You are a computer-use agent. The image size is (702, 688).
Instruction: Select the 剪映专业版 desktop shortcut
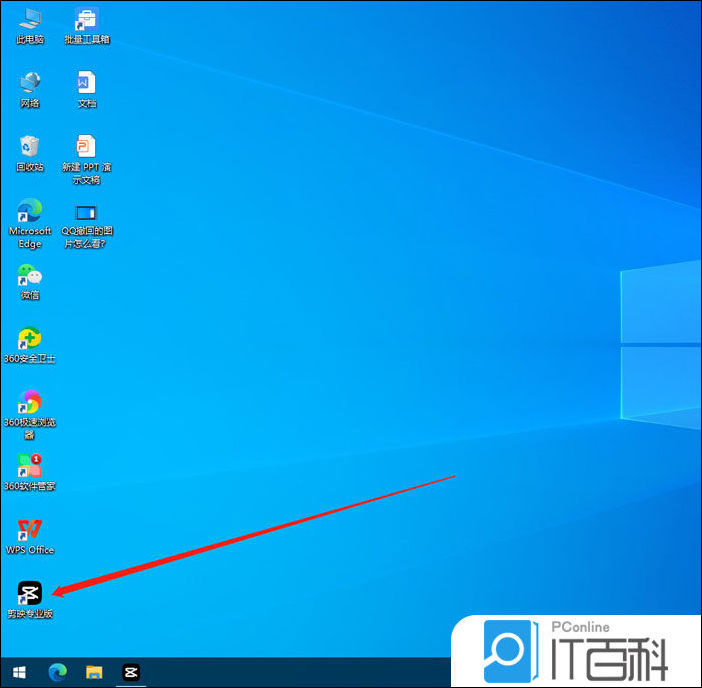pyautogui.click(x=30, y=594)
